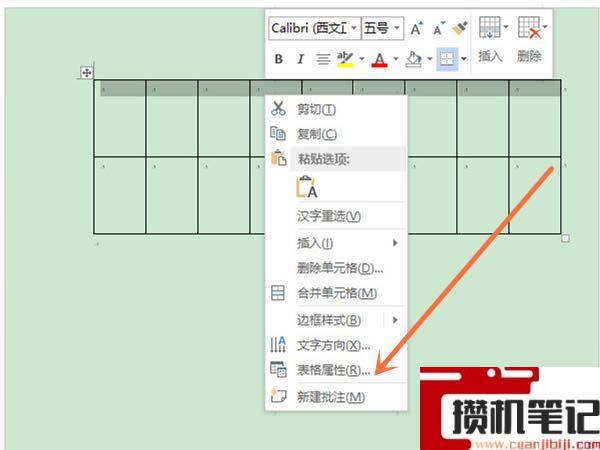Choose 合并单元格(M) from the menu

pos(336,293)
